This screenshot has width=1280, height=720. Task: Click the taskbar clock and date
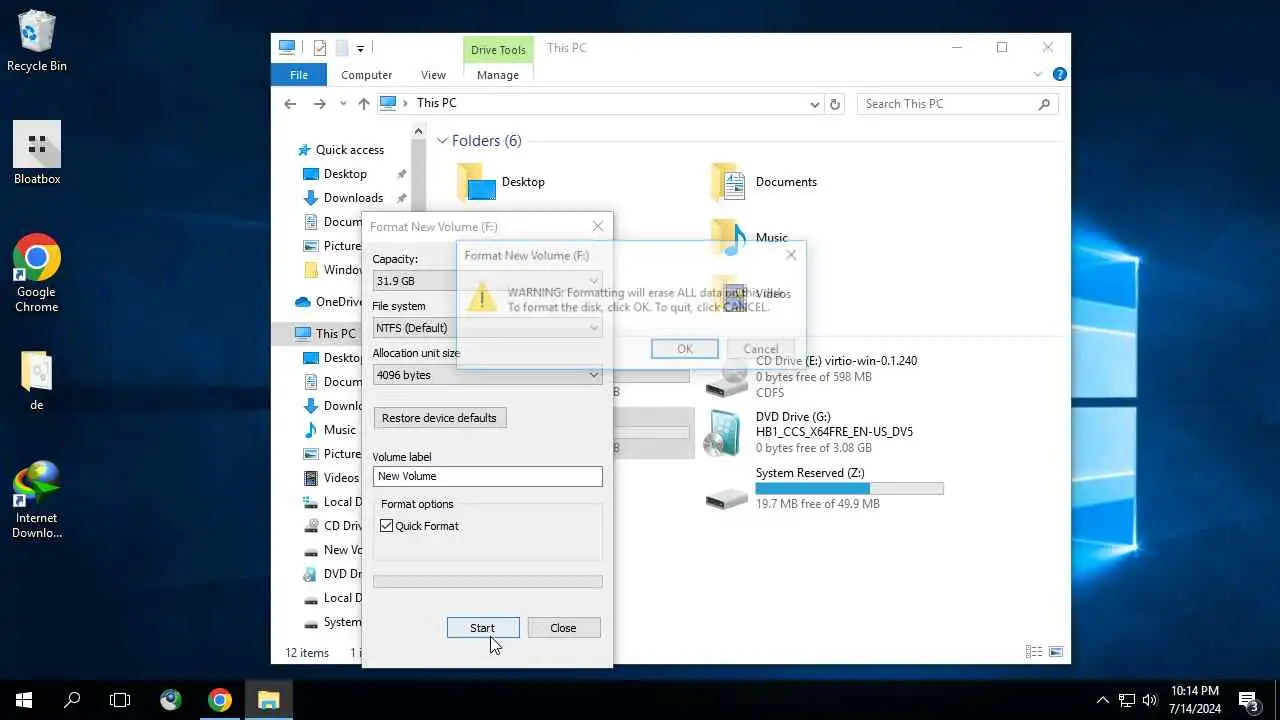[1195, 700]
